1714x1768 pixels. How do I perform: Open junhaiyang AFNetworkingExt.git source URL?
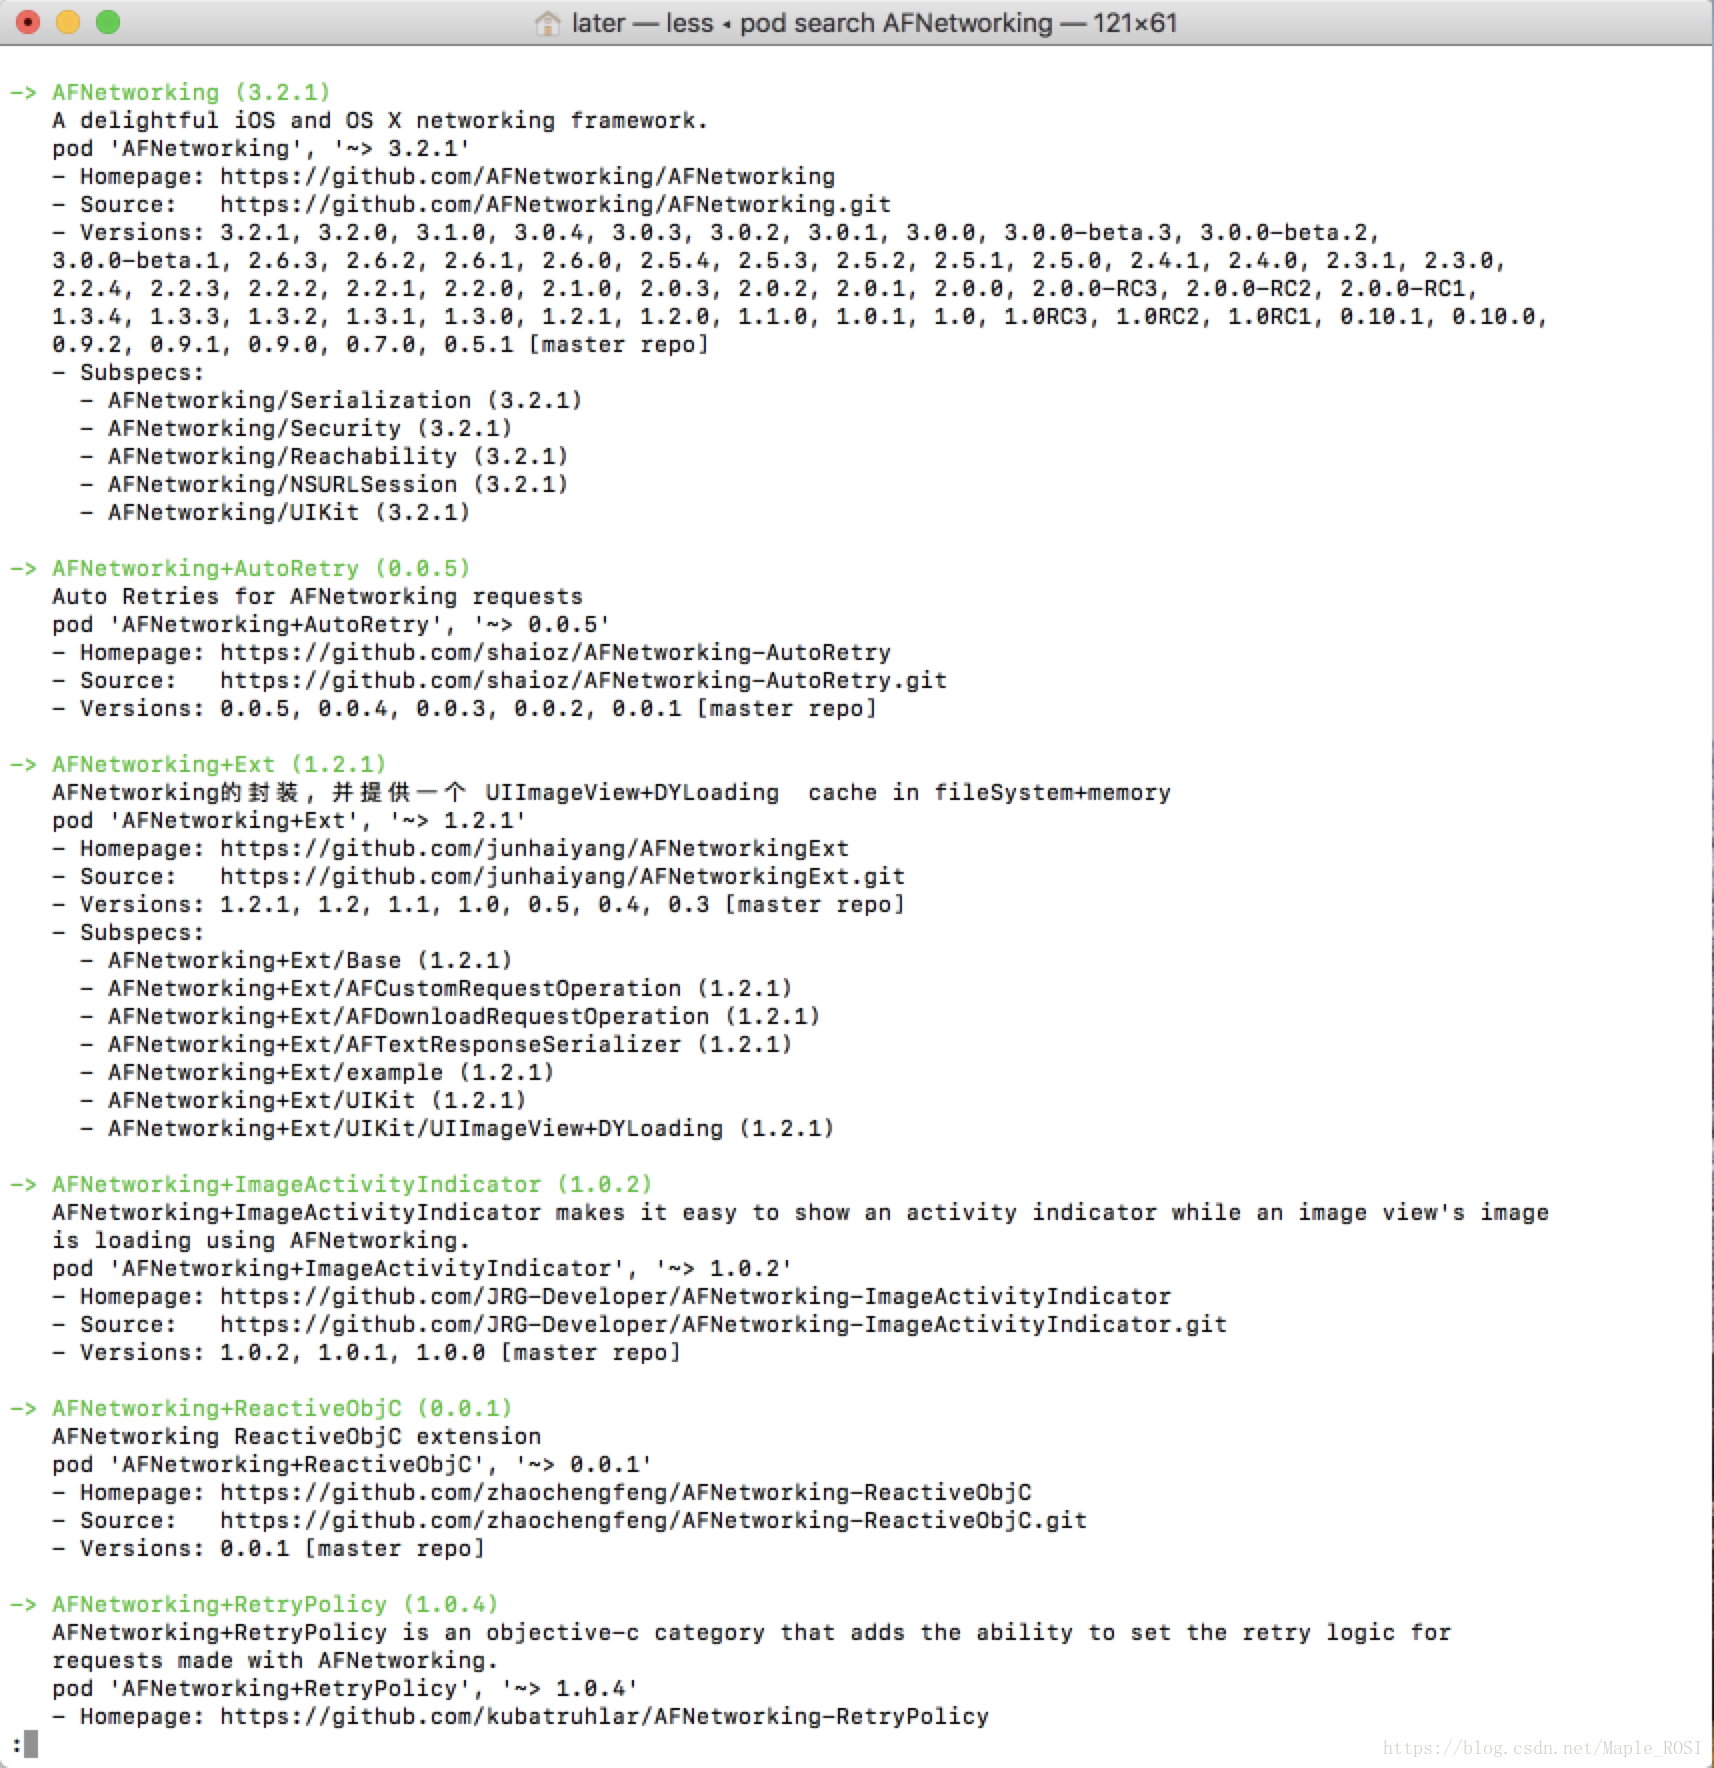point(562,876)
